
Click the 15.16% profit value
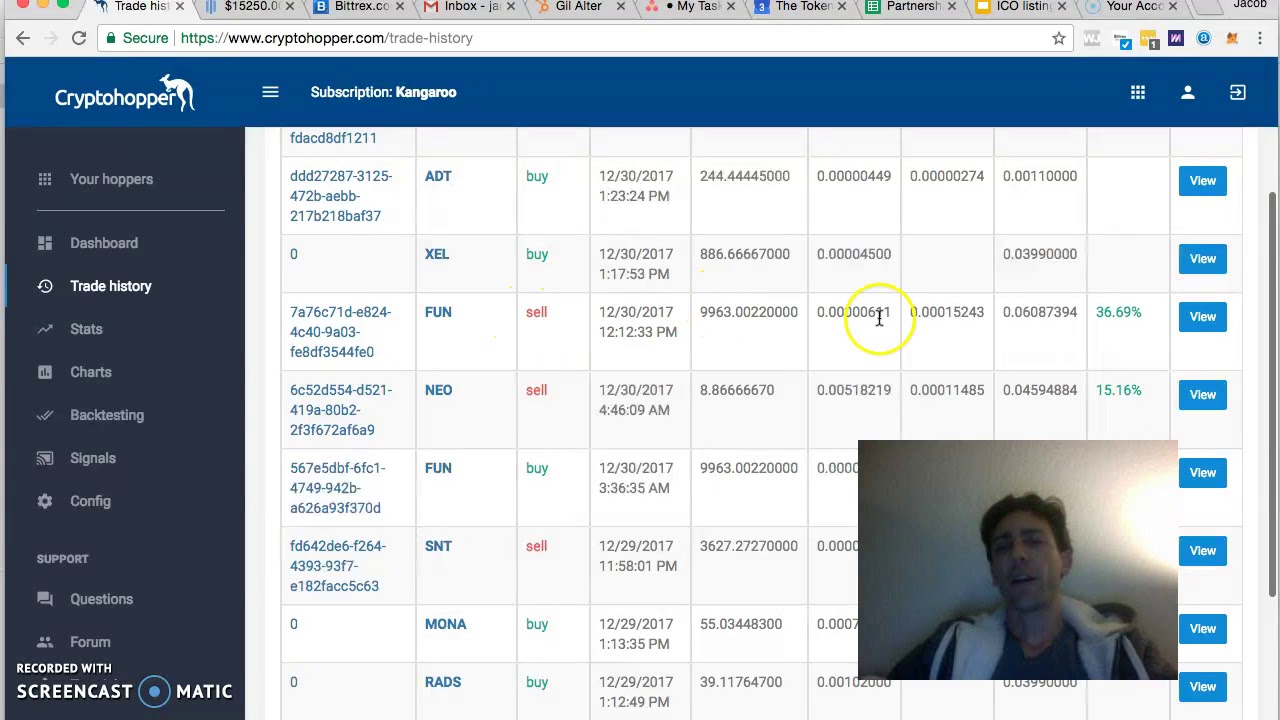[1118, 390]
